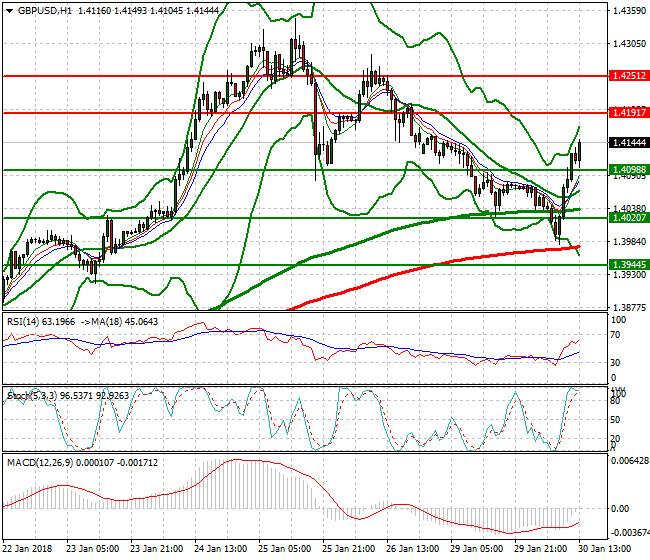Select the red 1.42512 resistance level label
Screen dimensions: 650x560
[x=629, y=76]
